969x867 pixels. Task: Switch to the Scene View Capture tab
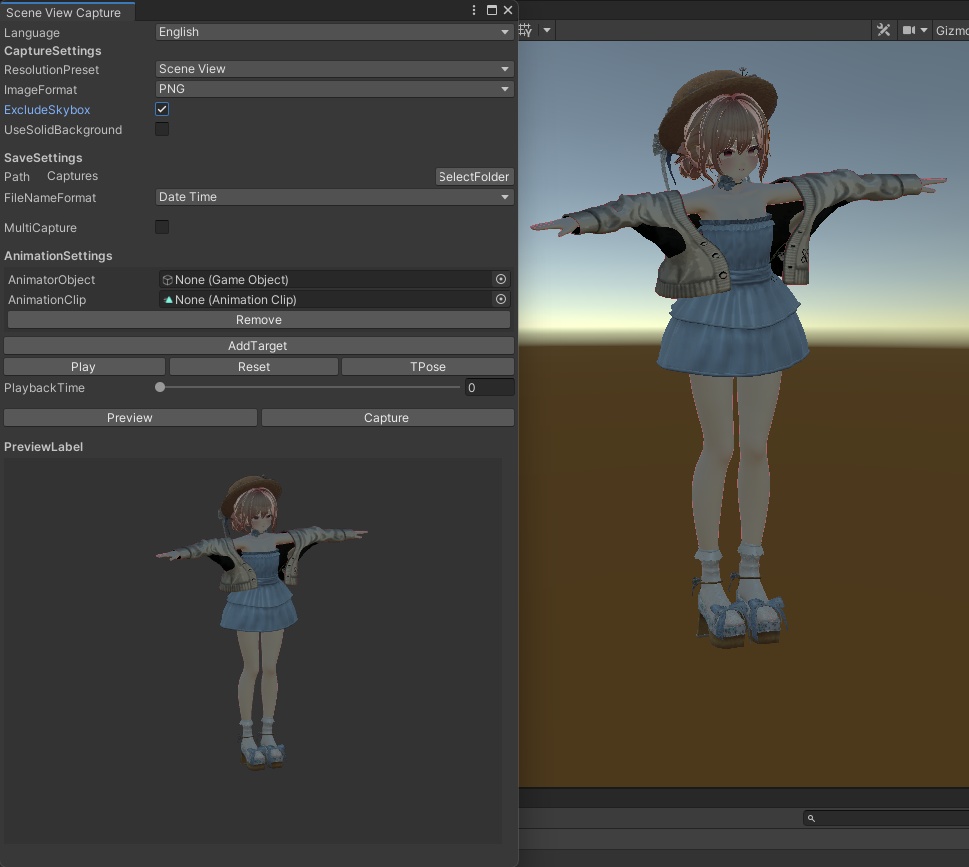coord(67,11)
